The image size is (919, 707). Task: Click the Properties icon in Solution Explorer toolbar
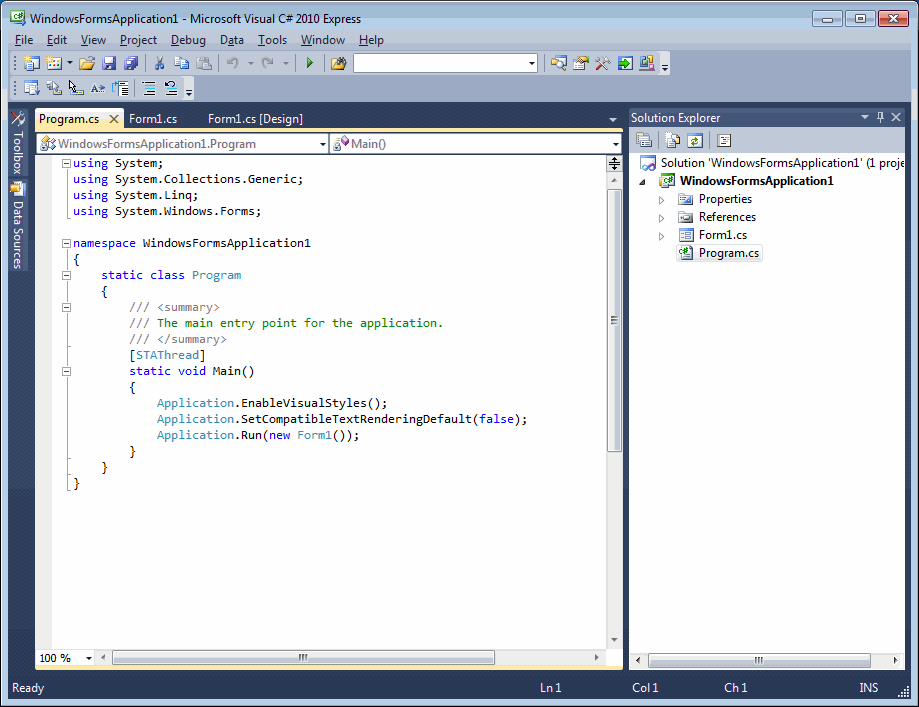(x=645, y=140)
